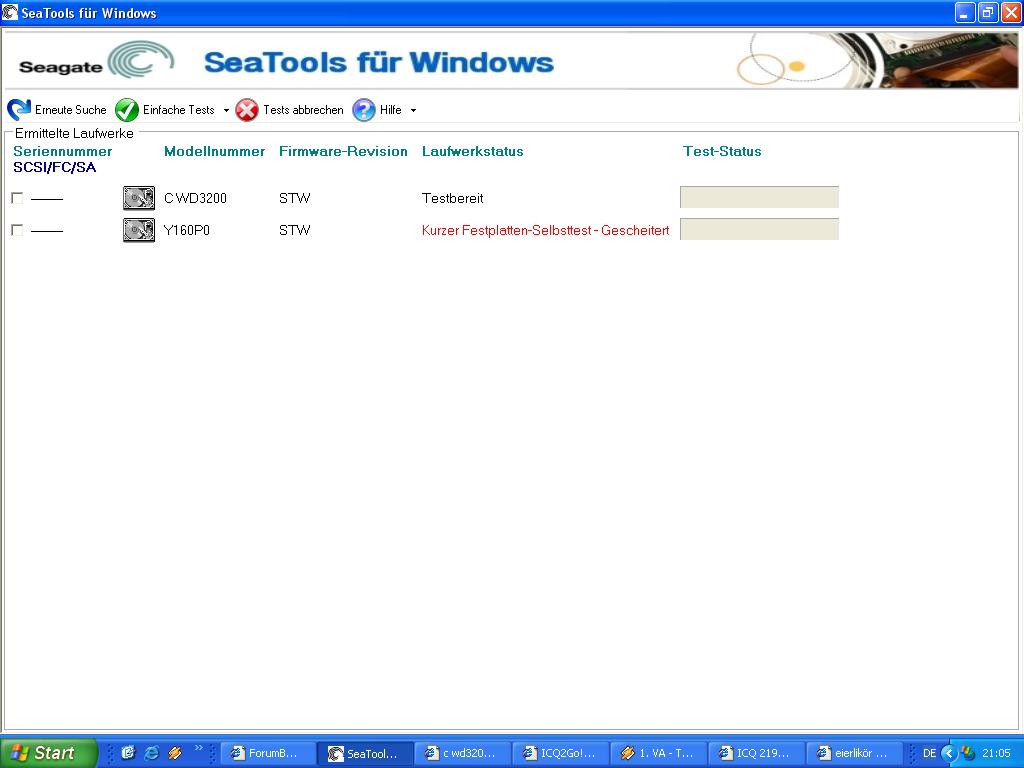Click the system tray icon beside the clock
Image resolution: width=1024 pixels, height=768 pixels.
pyautogui.click(x=968, y=753)
